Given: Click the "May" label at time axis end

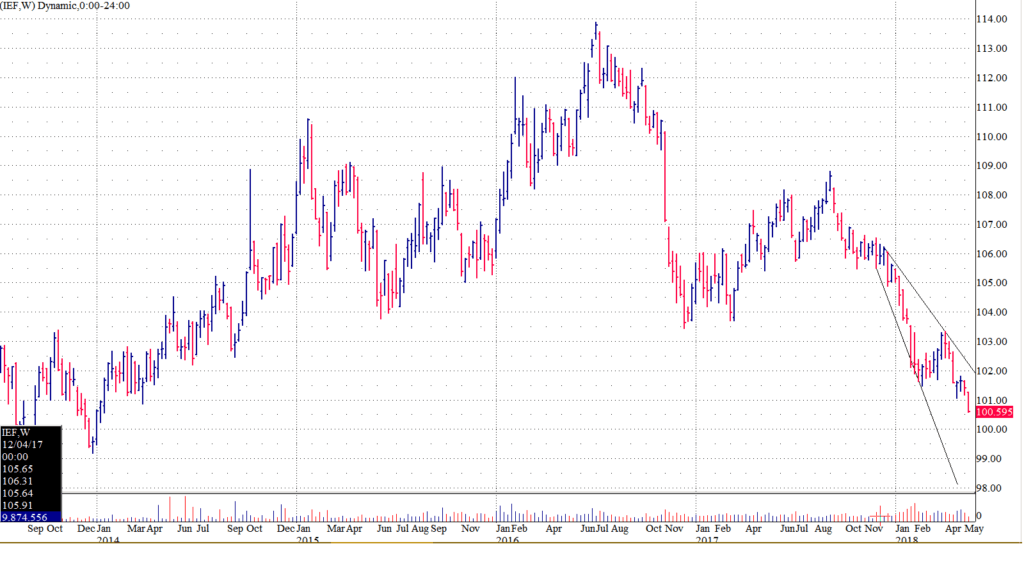Looking at the screenshot, I should click(x=972, y=527).
